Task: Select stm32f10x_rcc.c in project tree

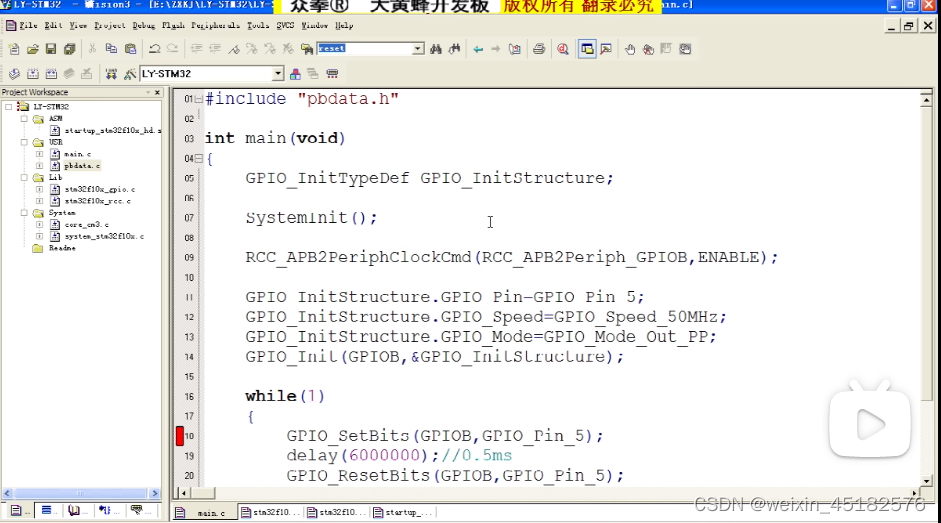Action: click(98, 201)
